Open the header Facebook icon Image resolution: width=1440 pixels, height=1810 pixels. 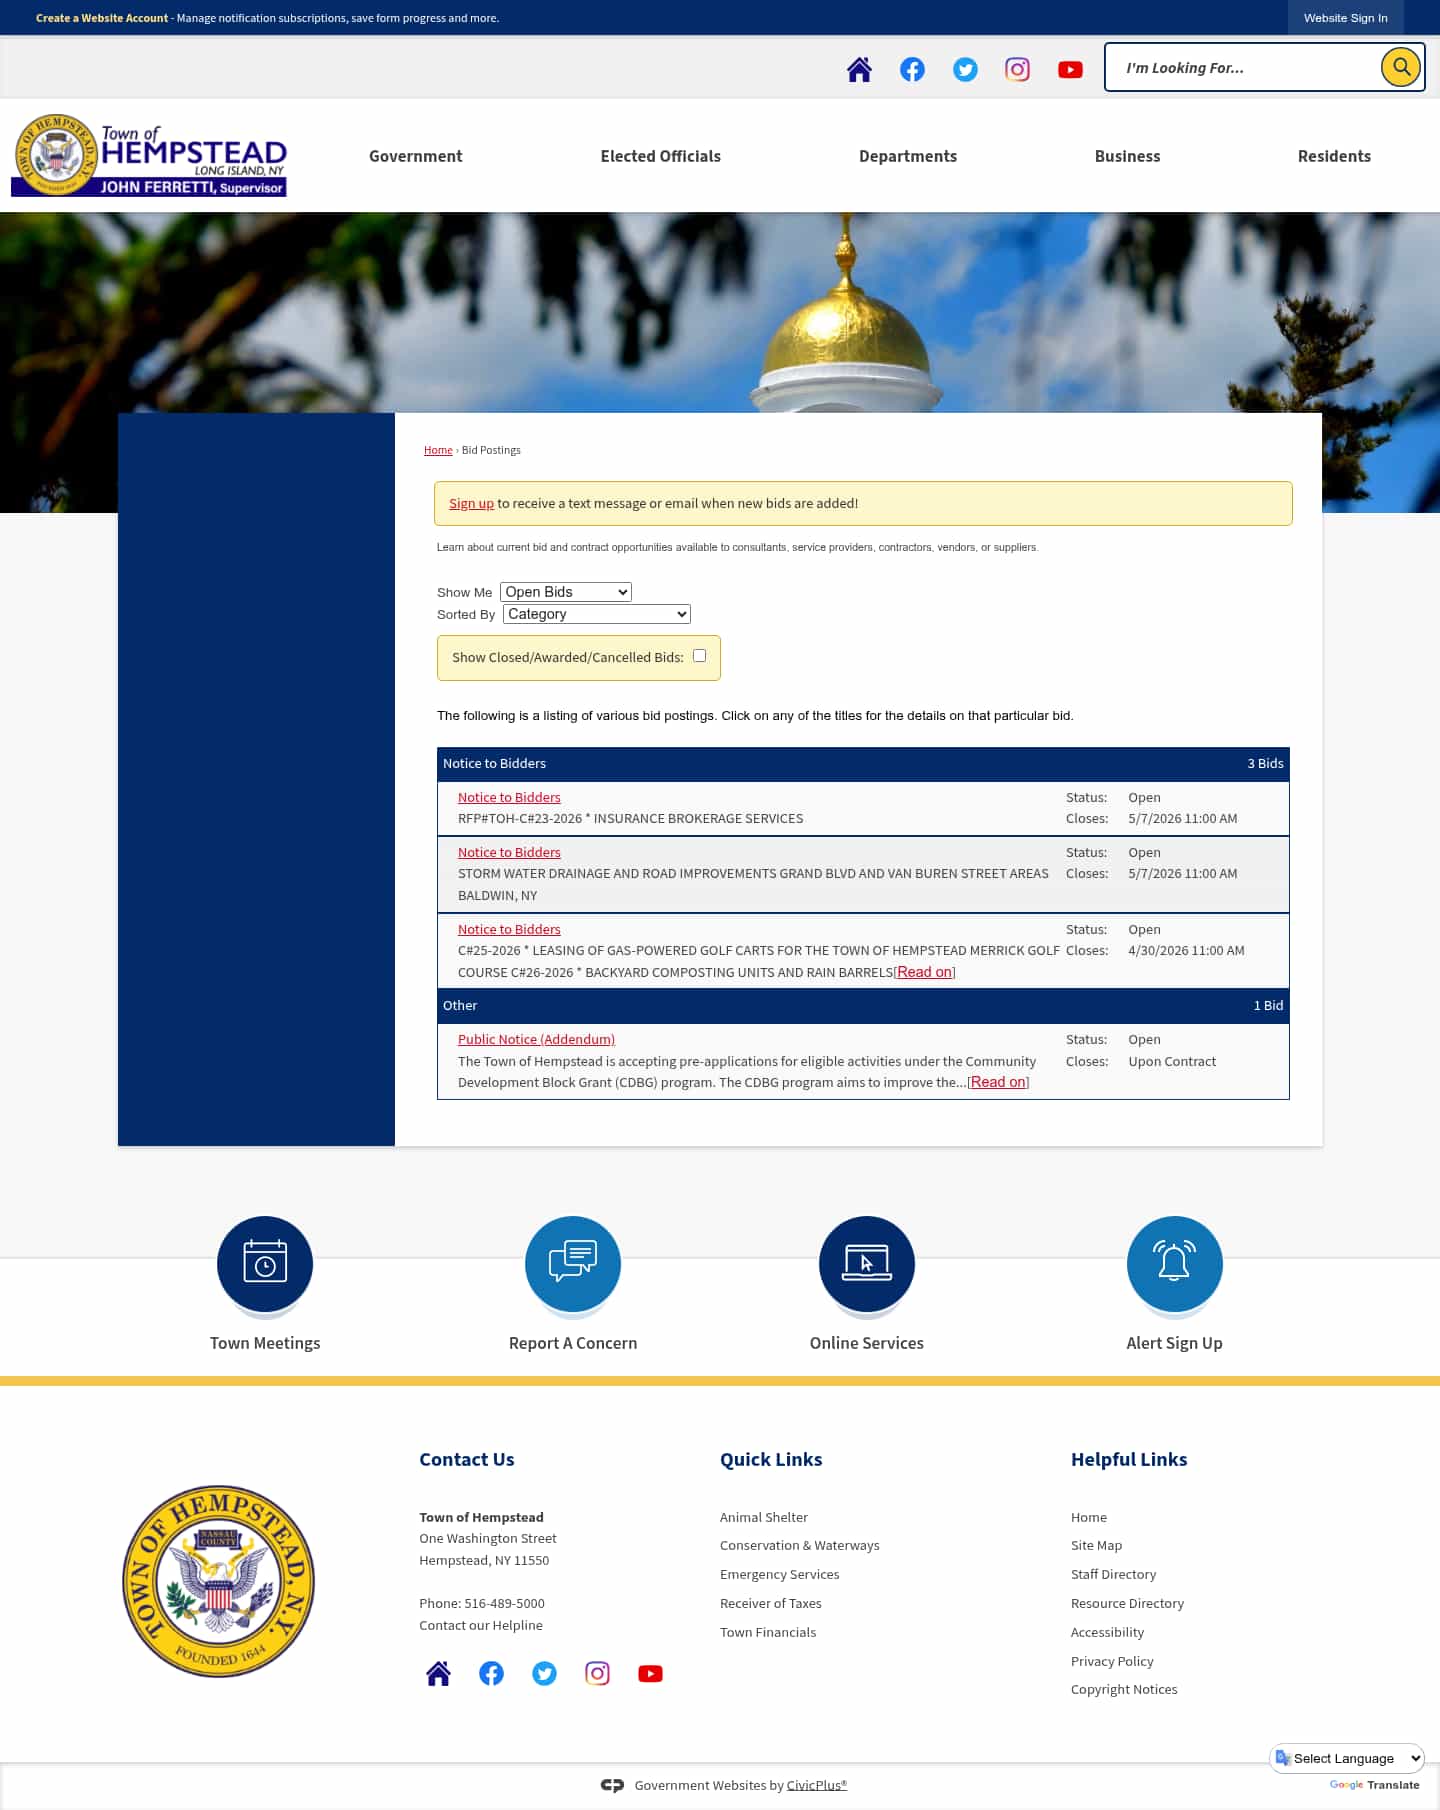(912, 69)
